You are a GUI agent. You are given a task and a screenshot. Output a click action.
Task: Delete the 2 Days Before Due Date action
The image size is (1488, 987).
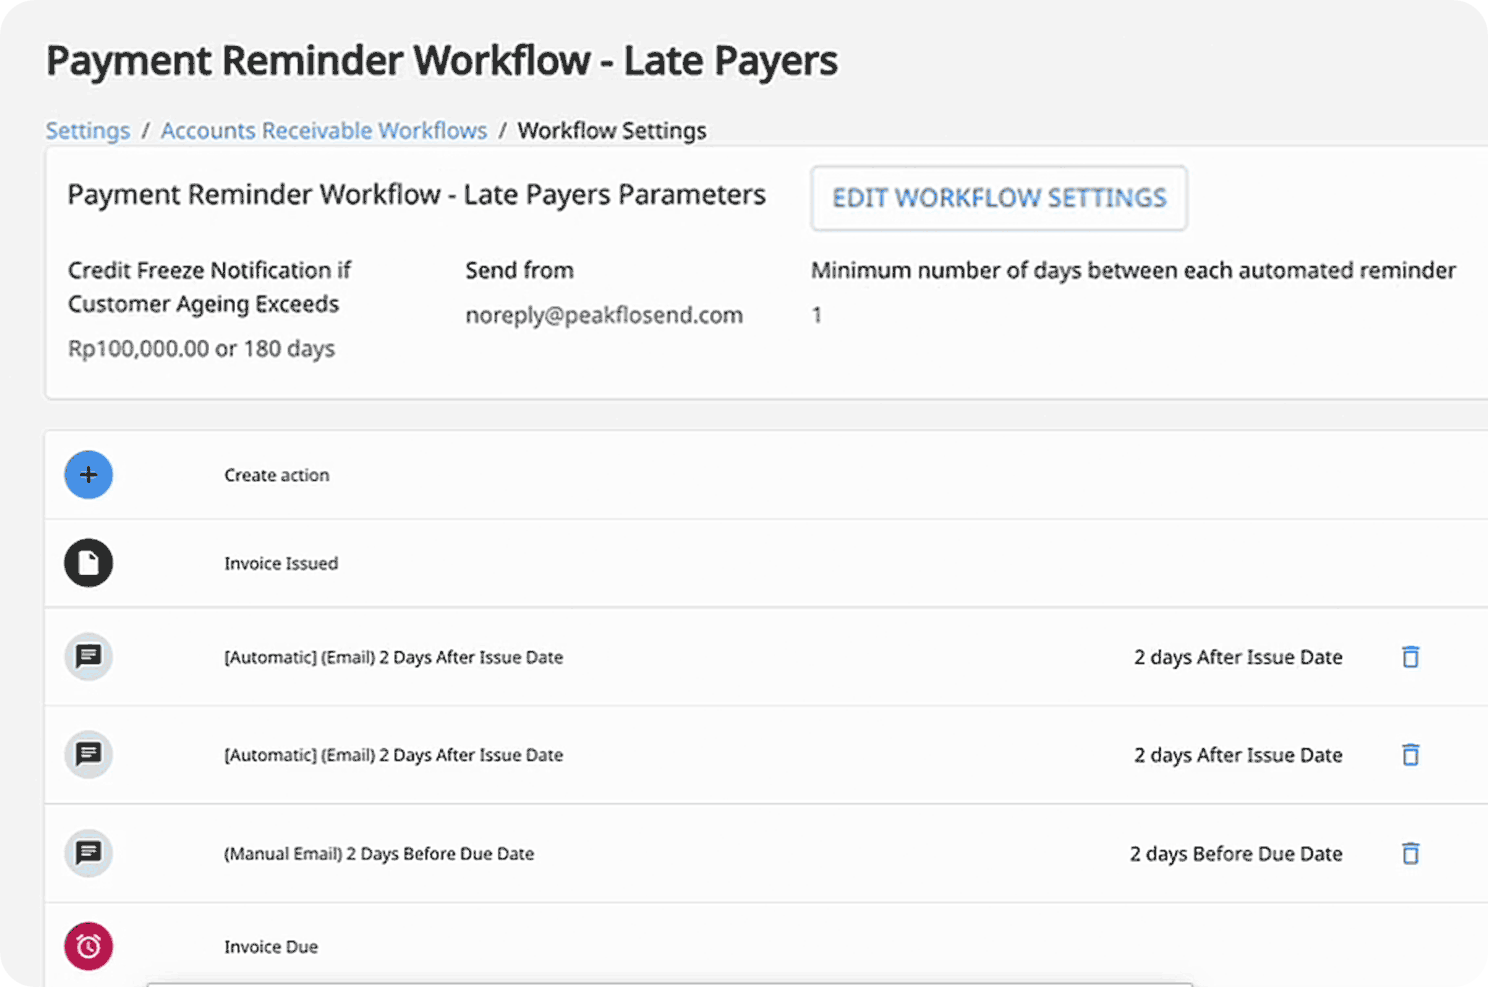(x=1410, y=853)
